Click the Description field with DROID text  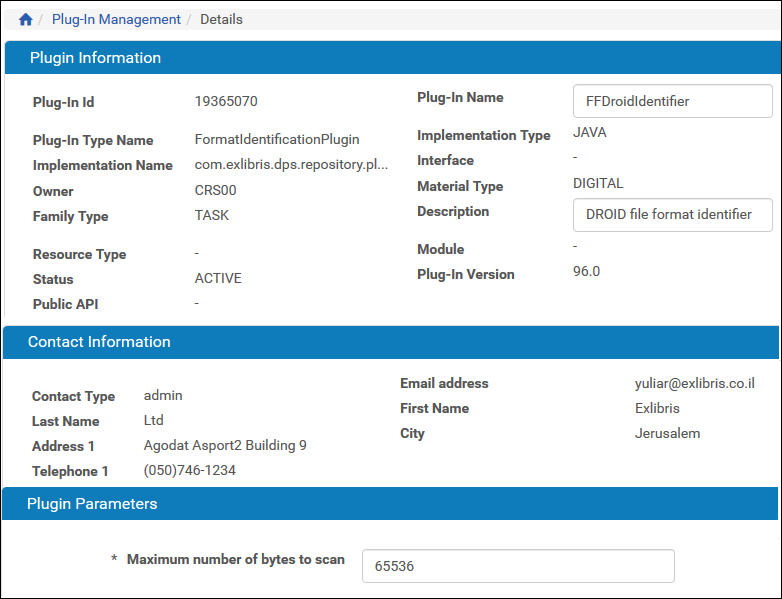[672, 214]
